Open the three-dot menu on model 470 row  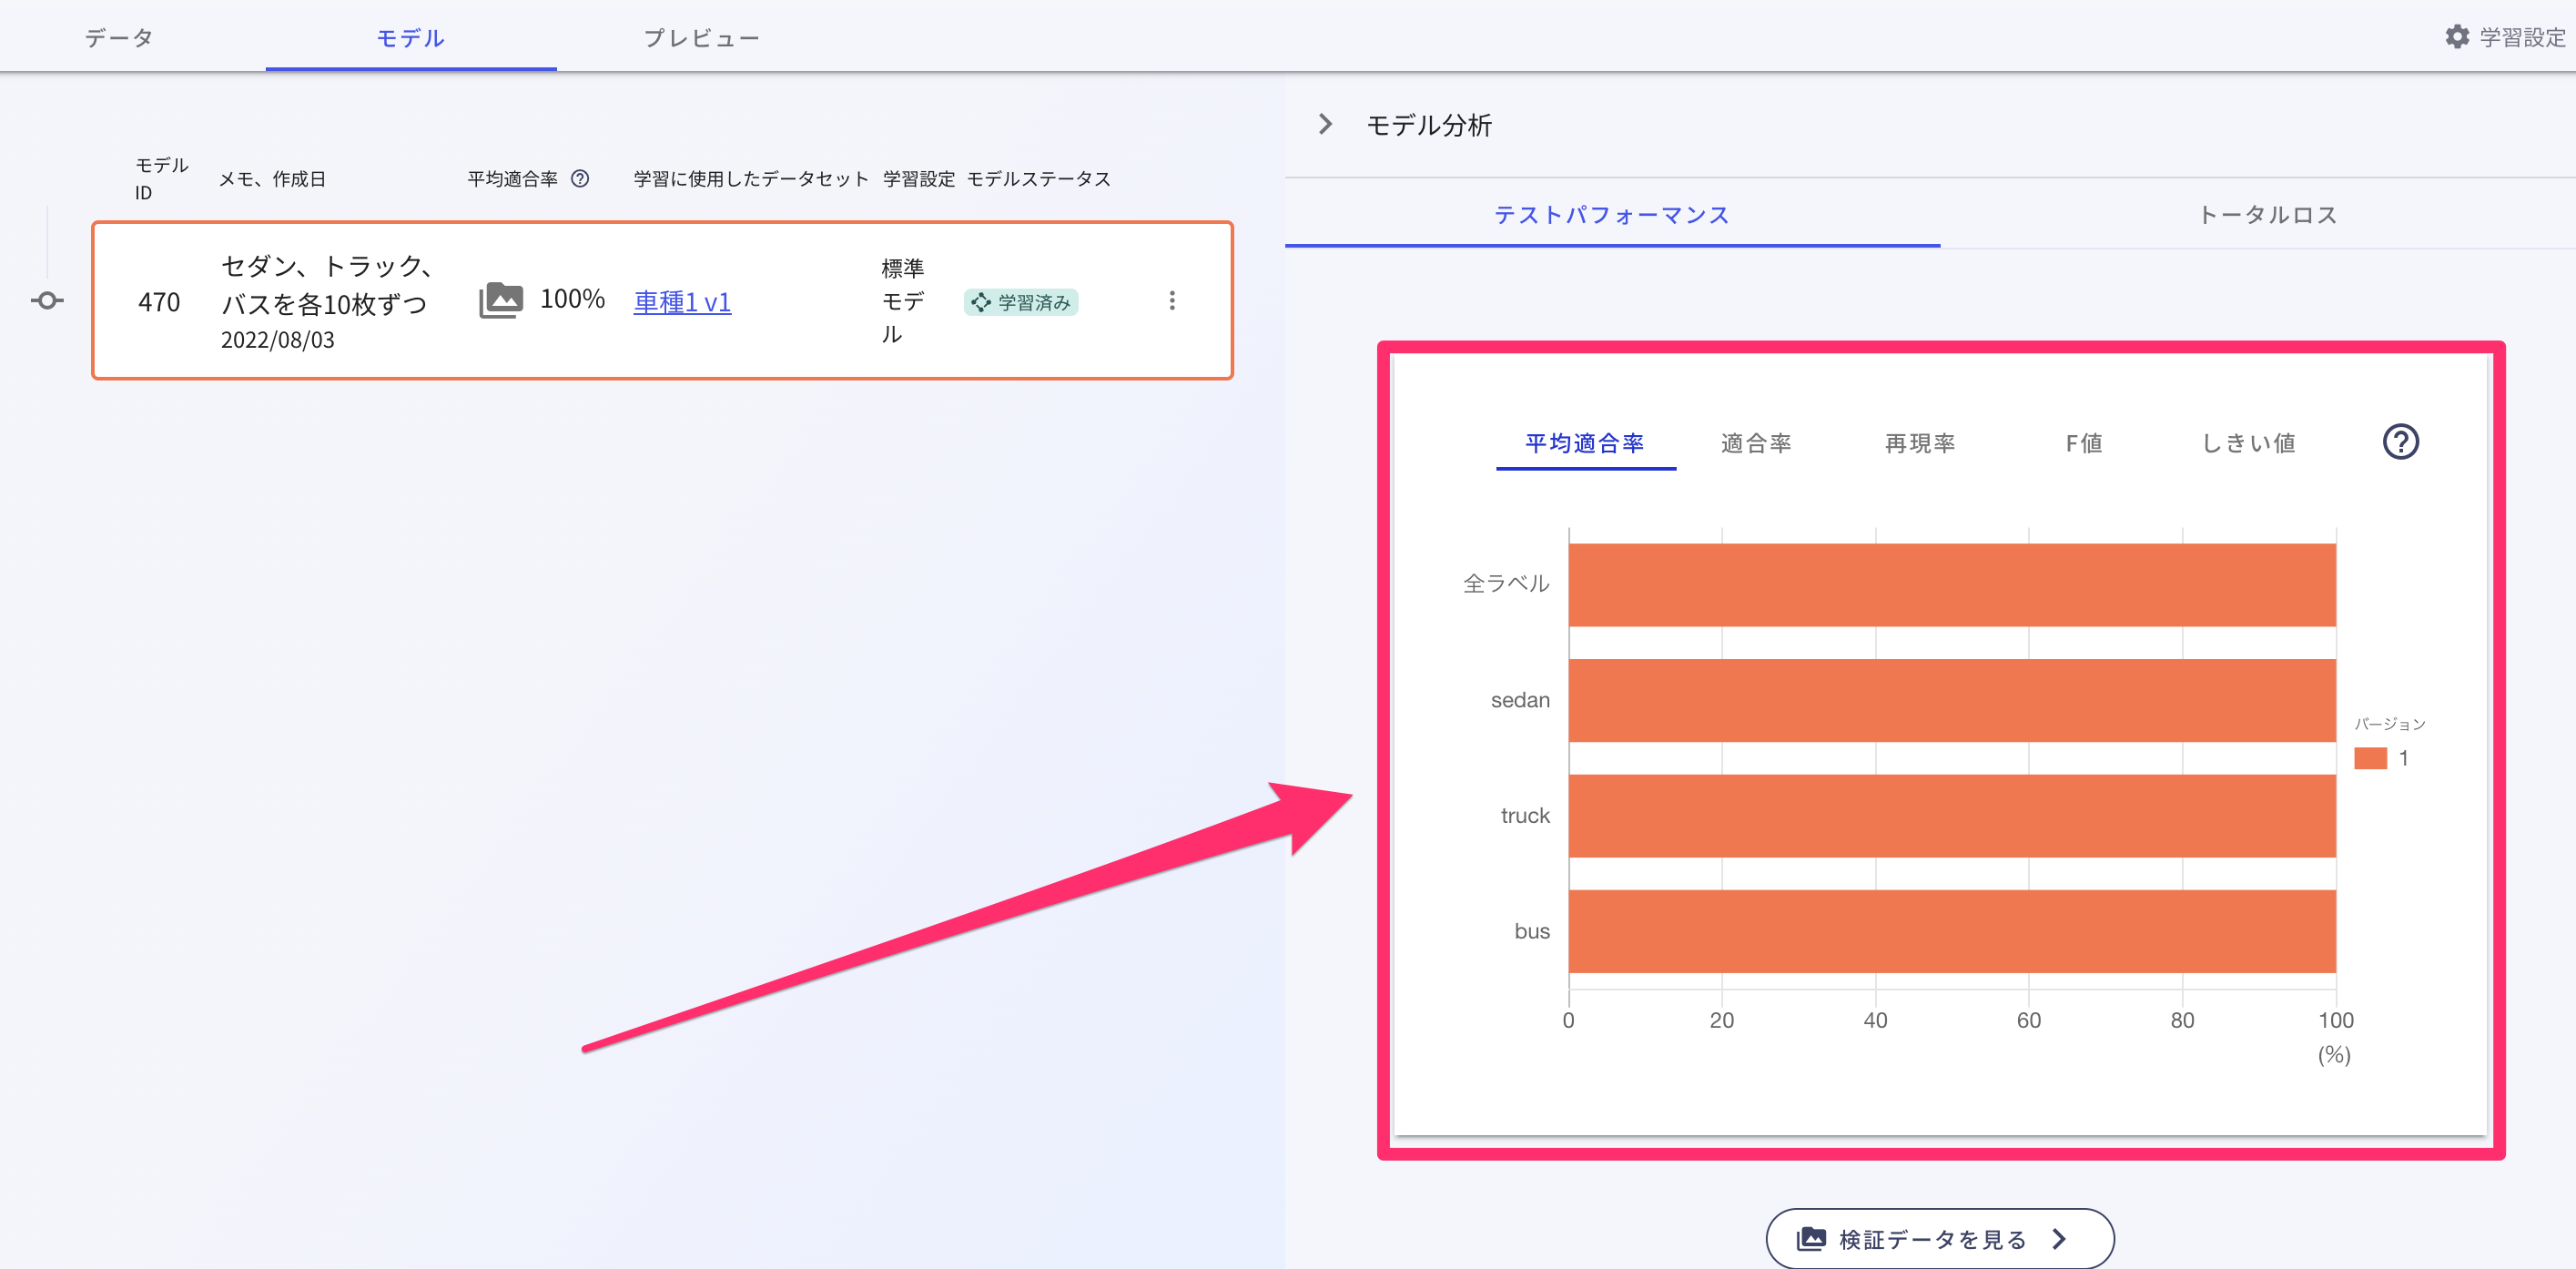pos(1171,301)
